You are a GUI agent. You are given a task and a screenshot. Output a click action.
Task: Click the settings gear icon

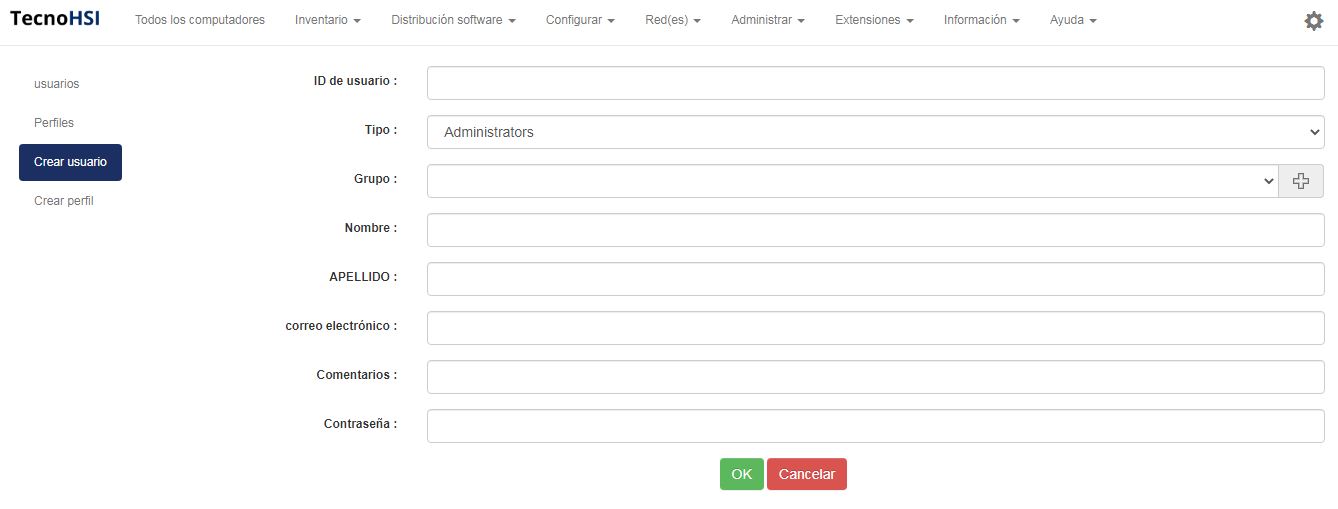click(x=1314, y=21)
